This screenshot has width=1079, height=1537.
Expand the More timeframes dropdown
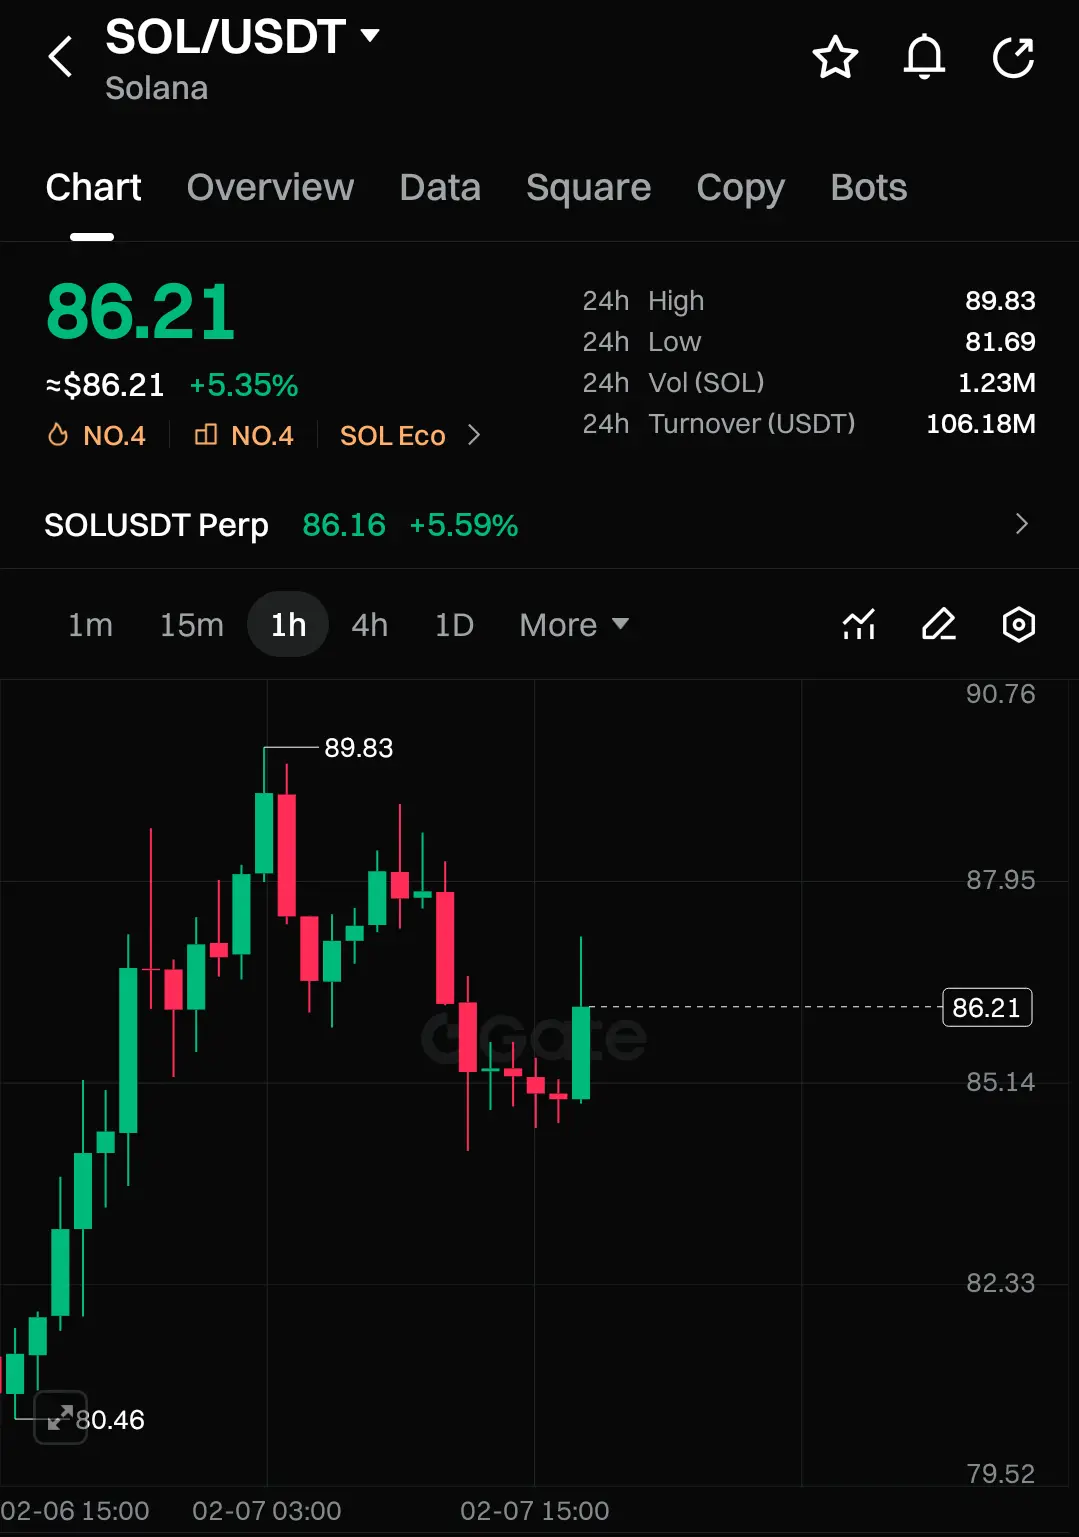(574, 625)
